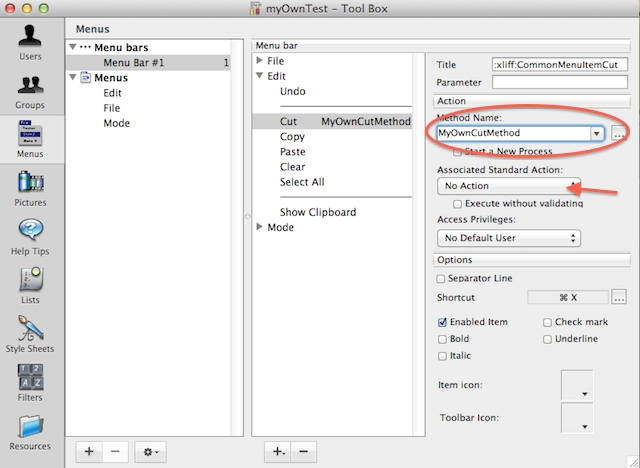Open the Resources folder icon

click(x=30, y=430)
